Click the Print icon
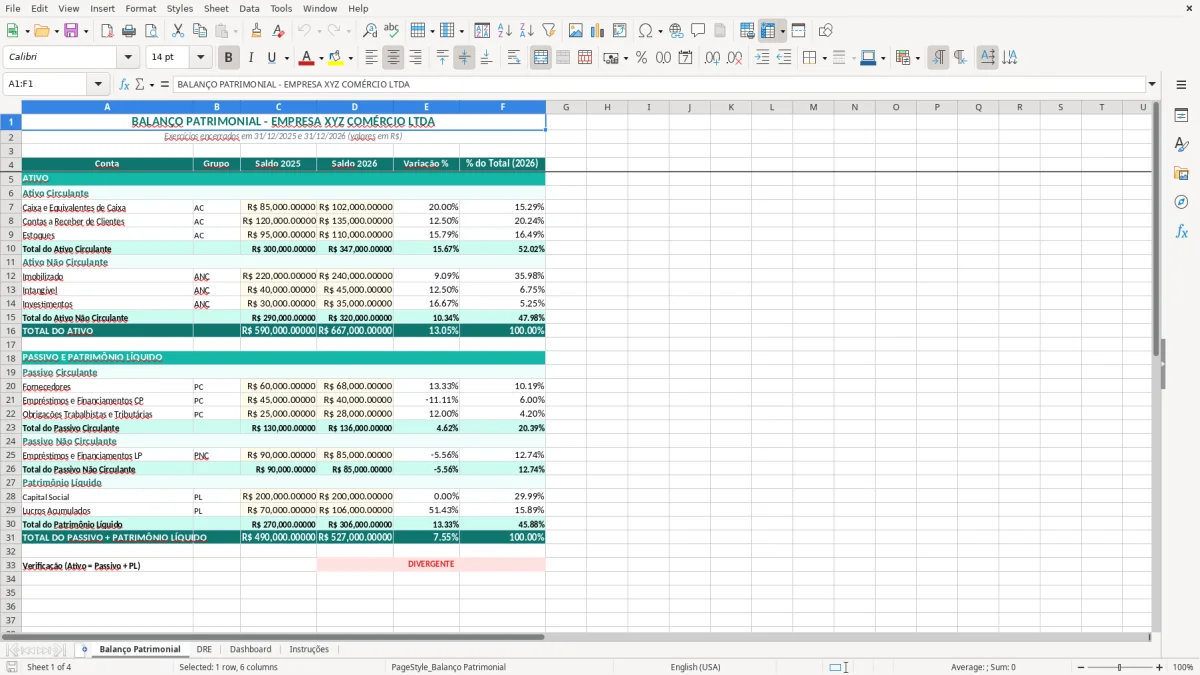This screenshot has height=675, width=1200. (x=129, y=31)
